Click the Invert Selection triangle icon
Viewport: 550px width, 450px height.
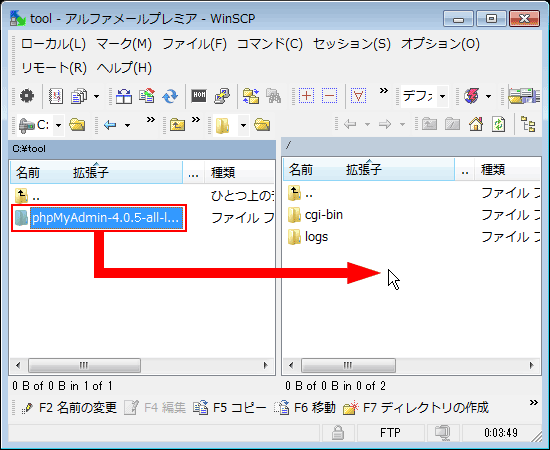click(358, 95)
